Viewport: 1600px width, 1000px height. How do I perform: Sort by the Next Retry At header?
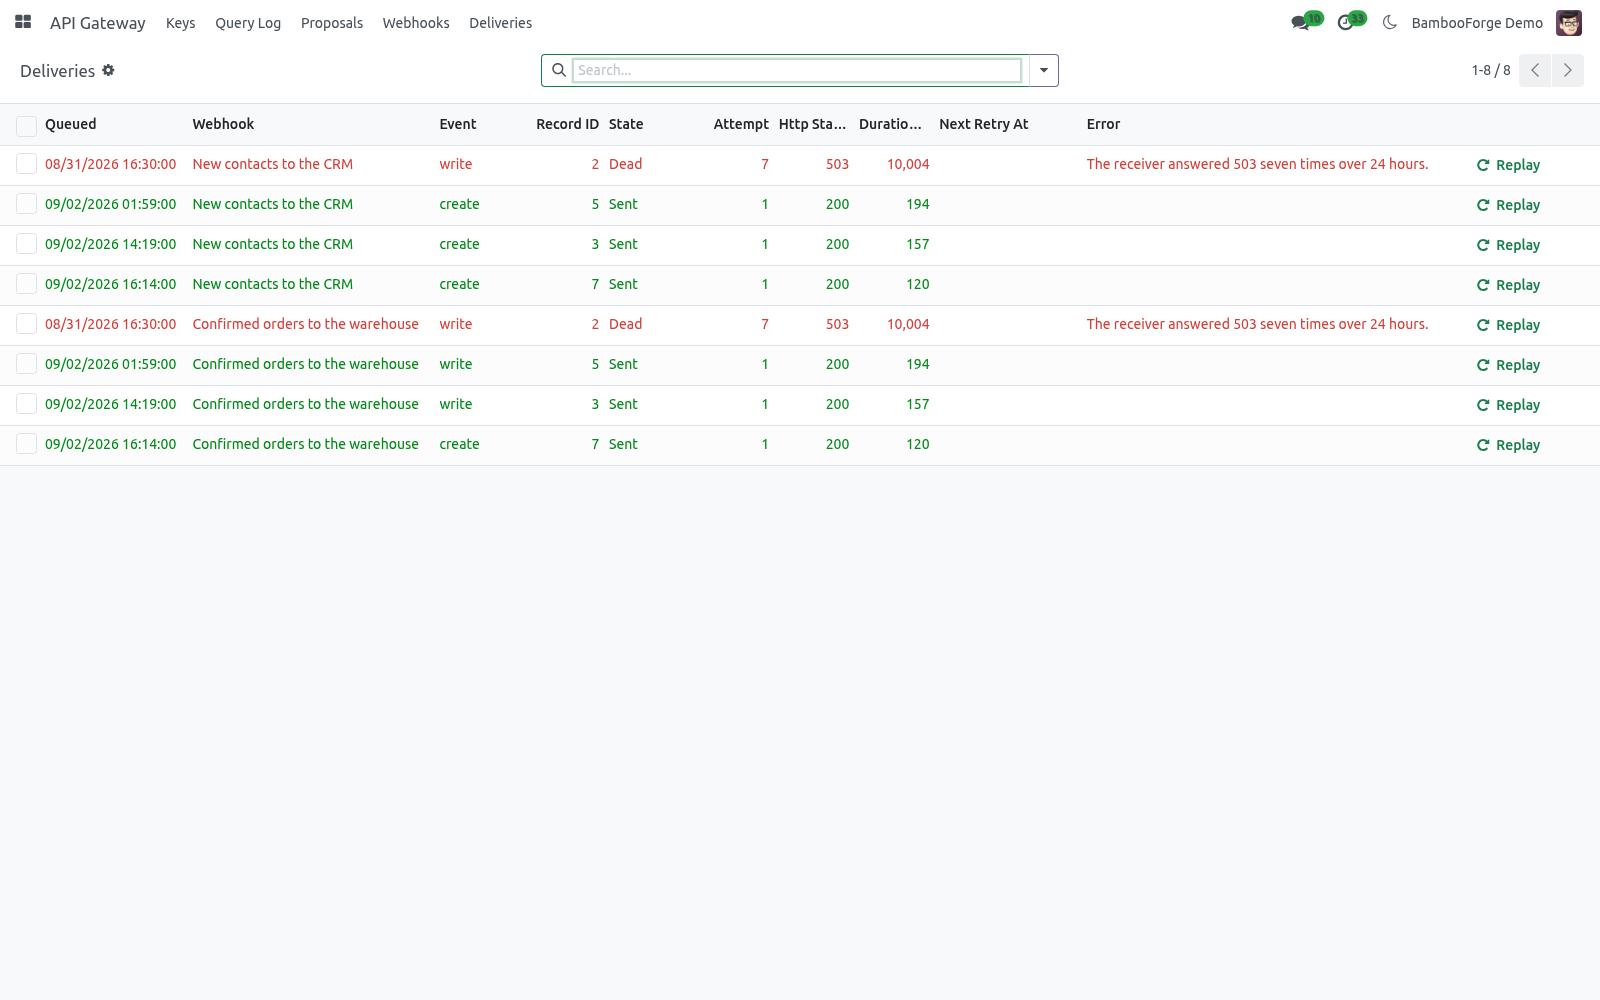pos(984,124)
